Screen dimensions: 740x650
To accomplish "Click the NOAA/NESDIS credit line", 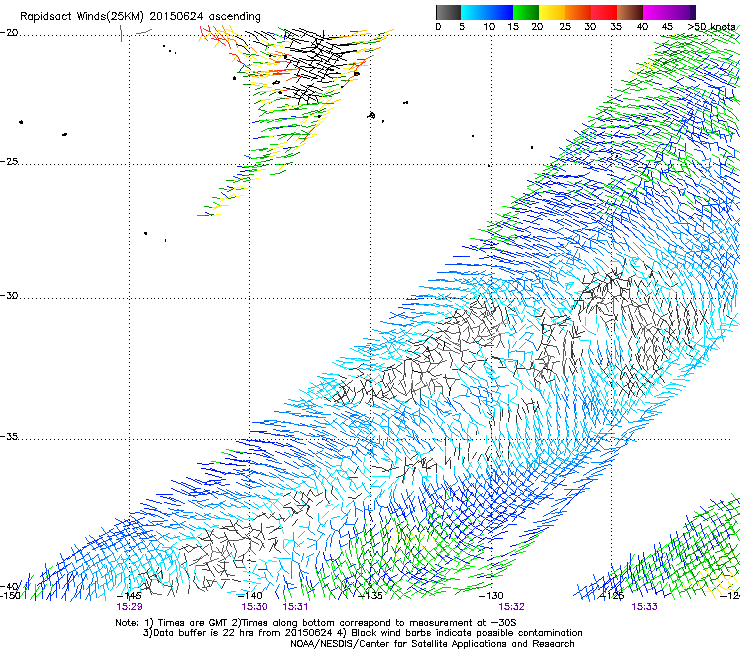I will pos(432,644).
